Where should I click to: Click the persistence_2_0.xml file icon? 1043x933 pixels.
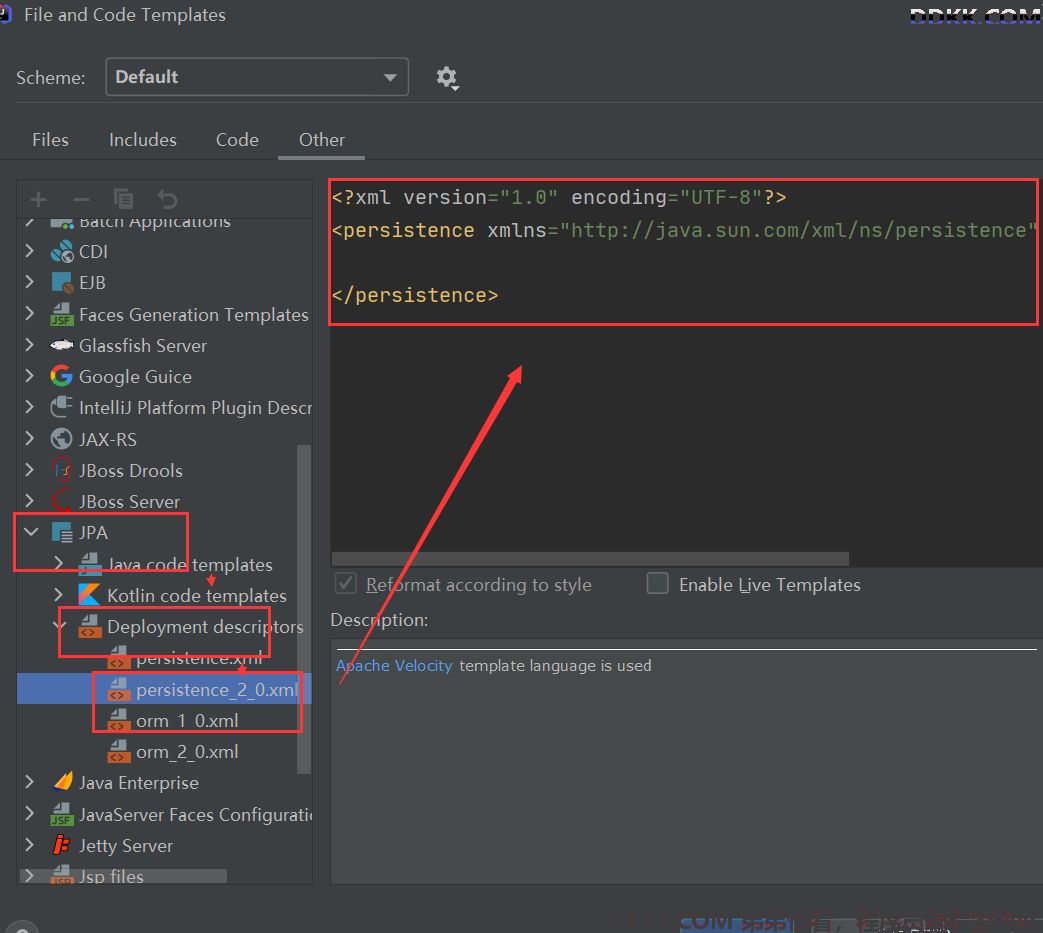(118, 690)
